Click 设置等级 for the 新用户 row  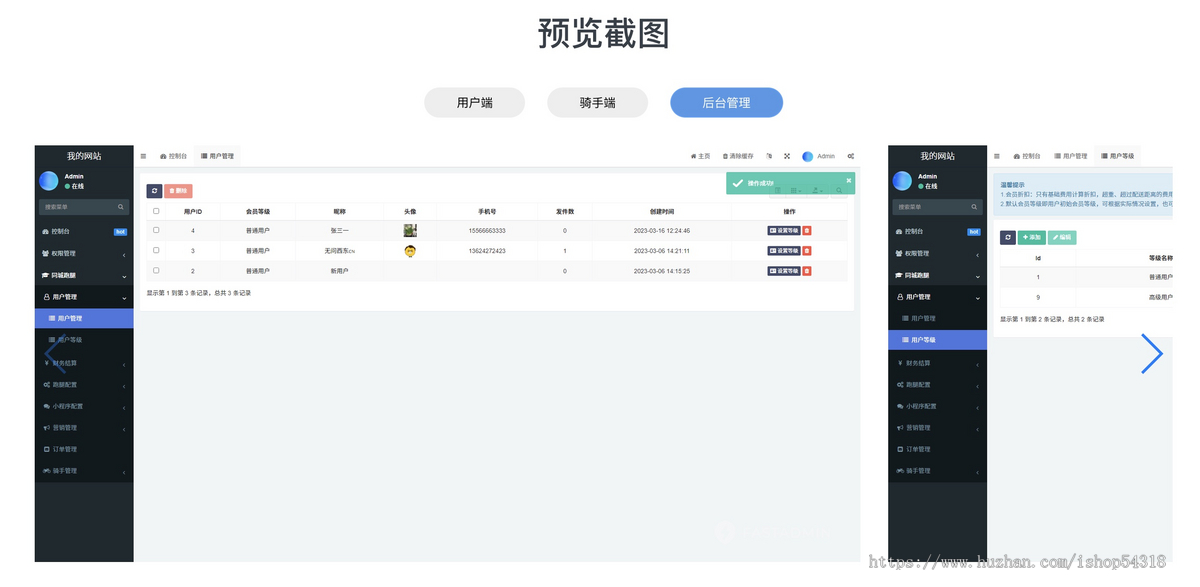[784, 271]
